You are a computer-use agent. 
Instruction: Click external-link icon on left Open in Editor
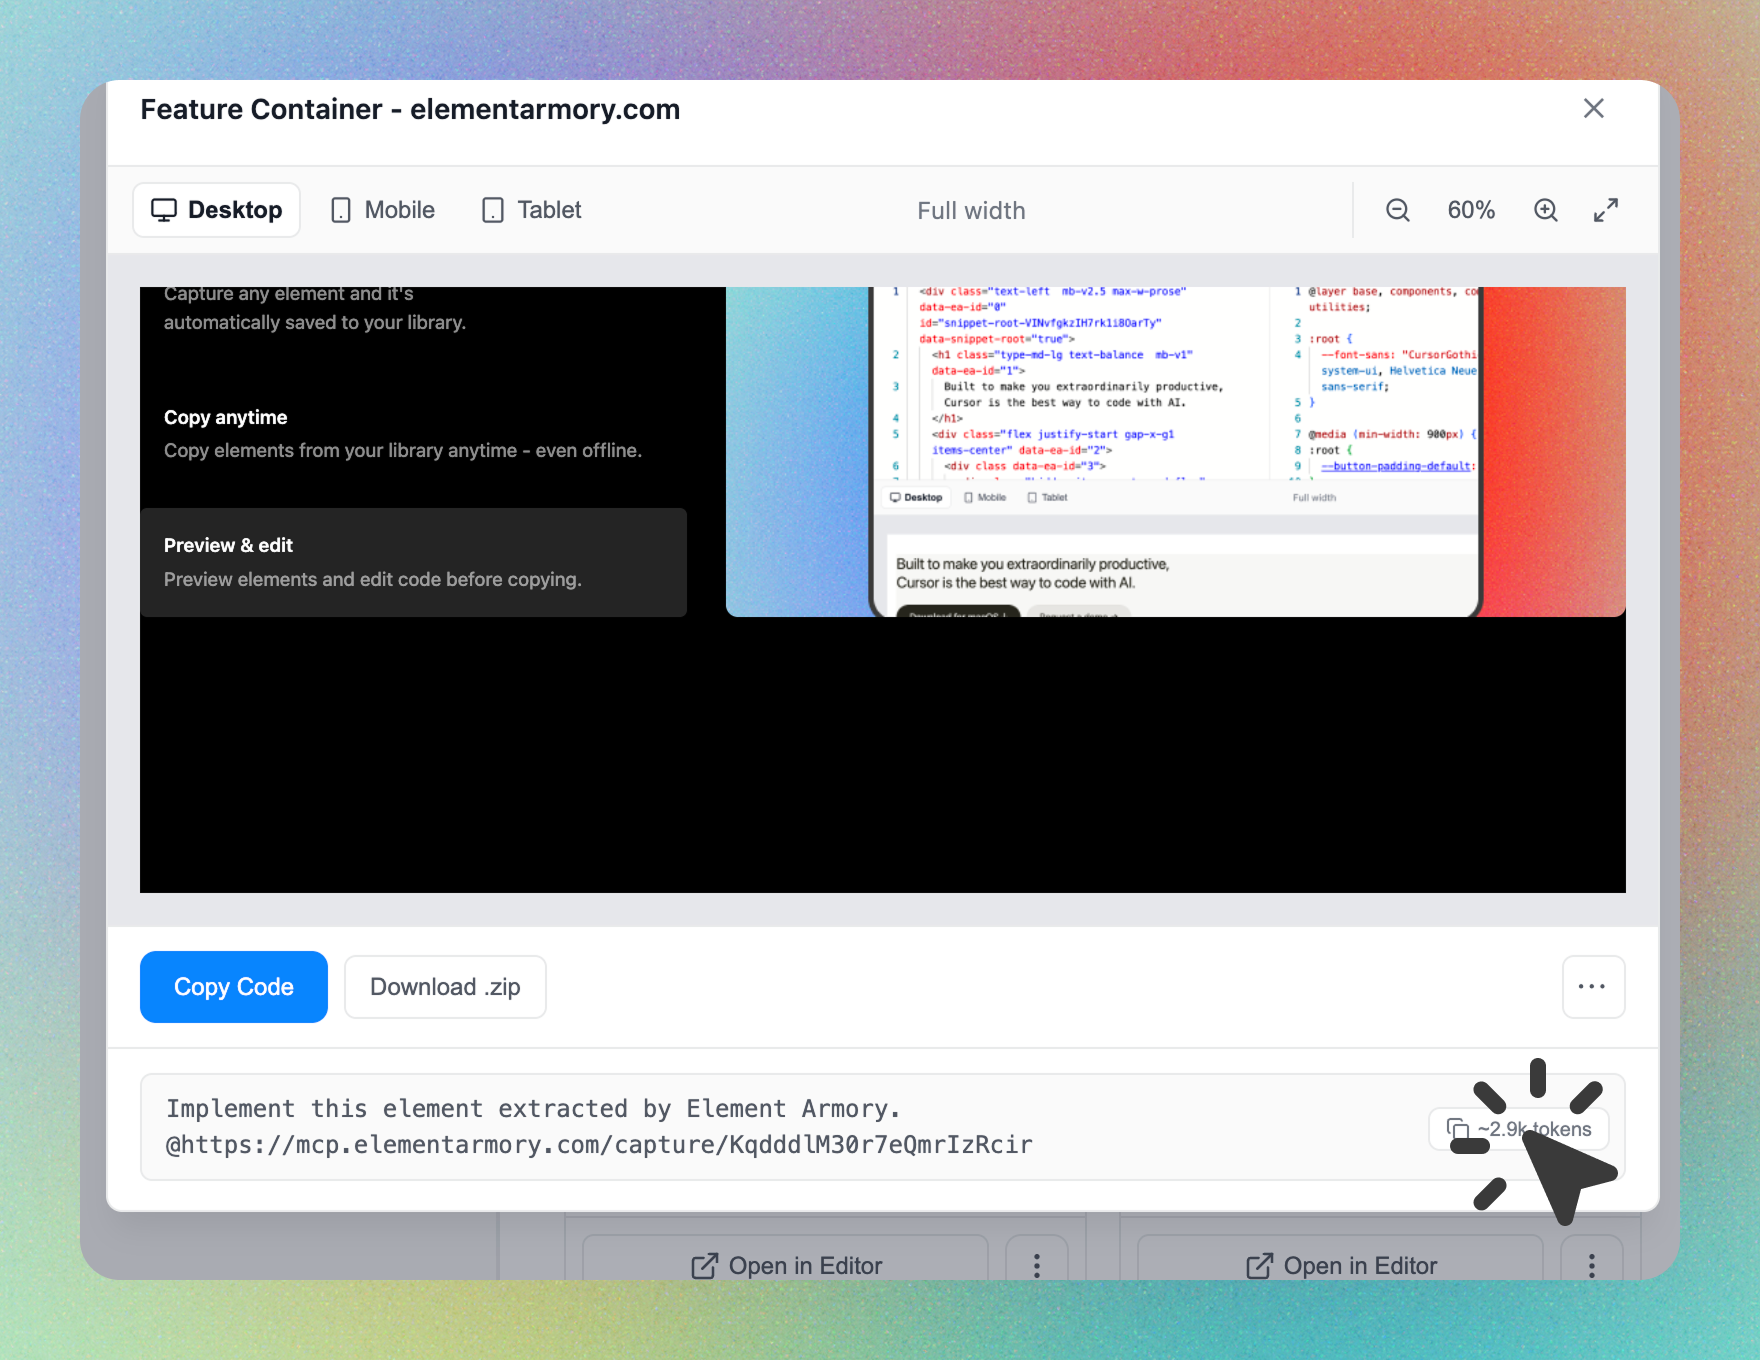click(705, 1265)
